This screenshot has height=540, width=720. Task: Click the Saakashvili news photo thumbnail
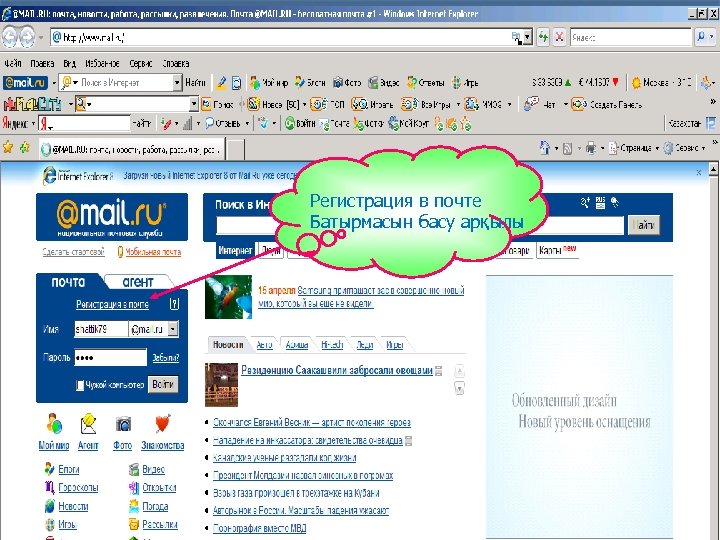click(x=221, y=385)
